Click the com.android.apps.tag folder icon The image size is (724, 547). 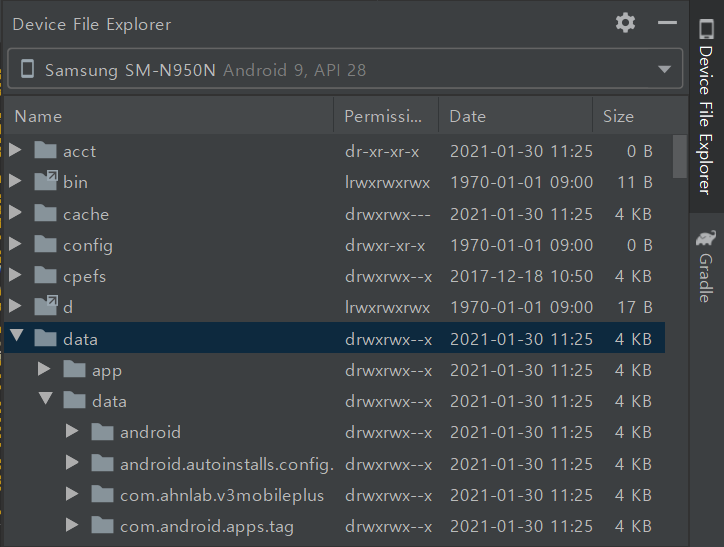[x=103, y=526]
